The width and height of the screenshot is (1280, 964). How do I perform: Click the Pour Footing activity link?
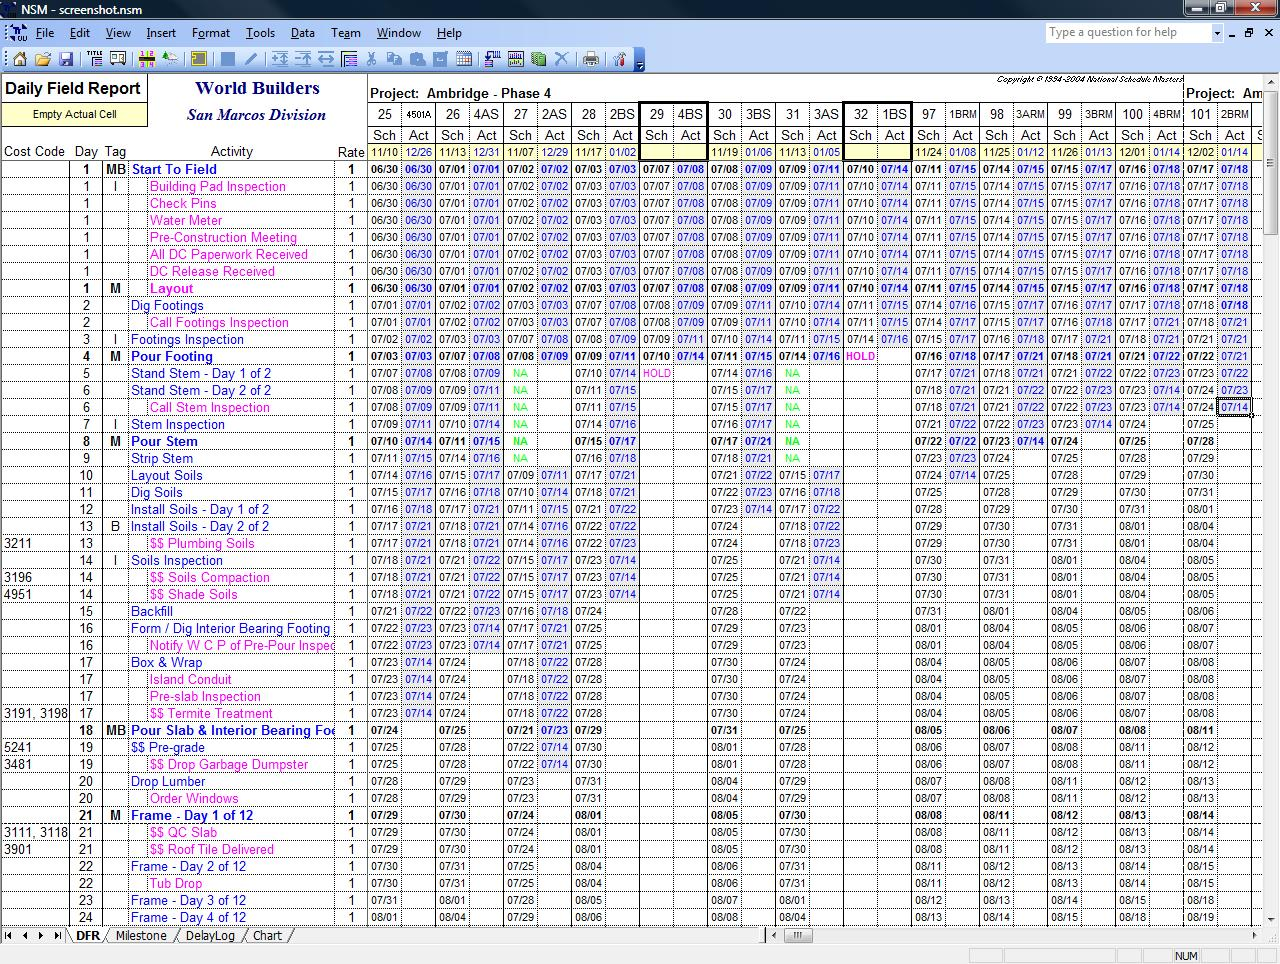(171, 356)
